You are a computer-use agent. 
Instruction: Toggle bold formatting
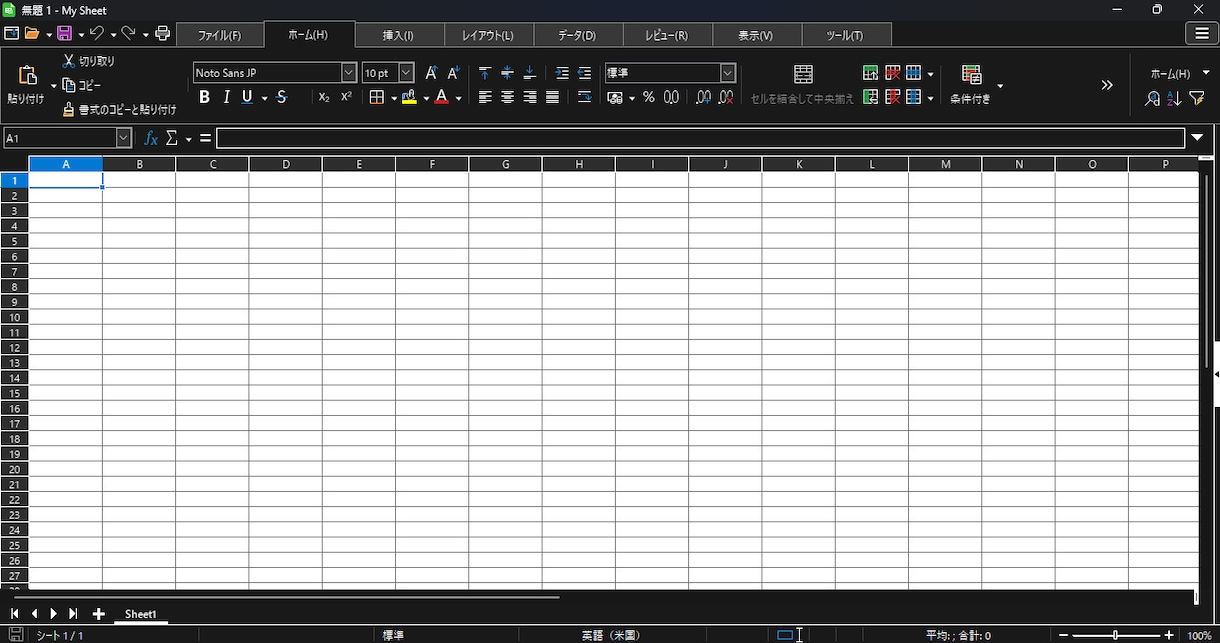pos(205,97)
